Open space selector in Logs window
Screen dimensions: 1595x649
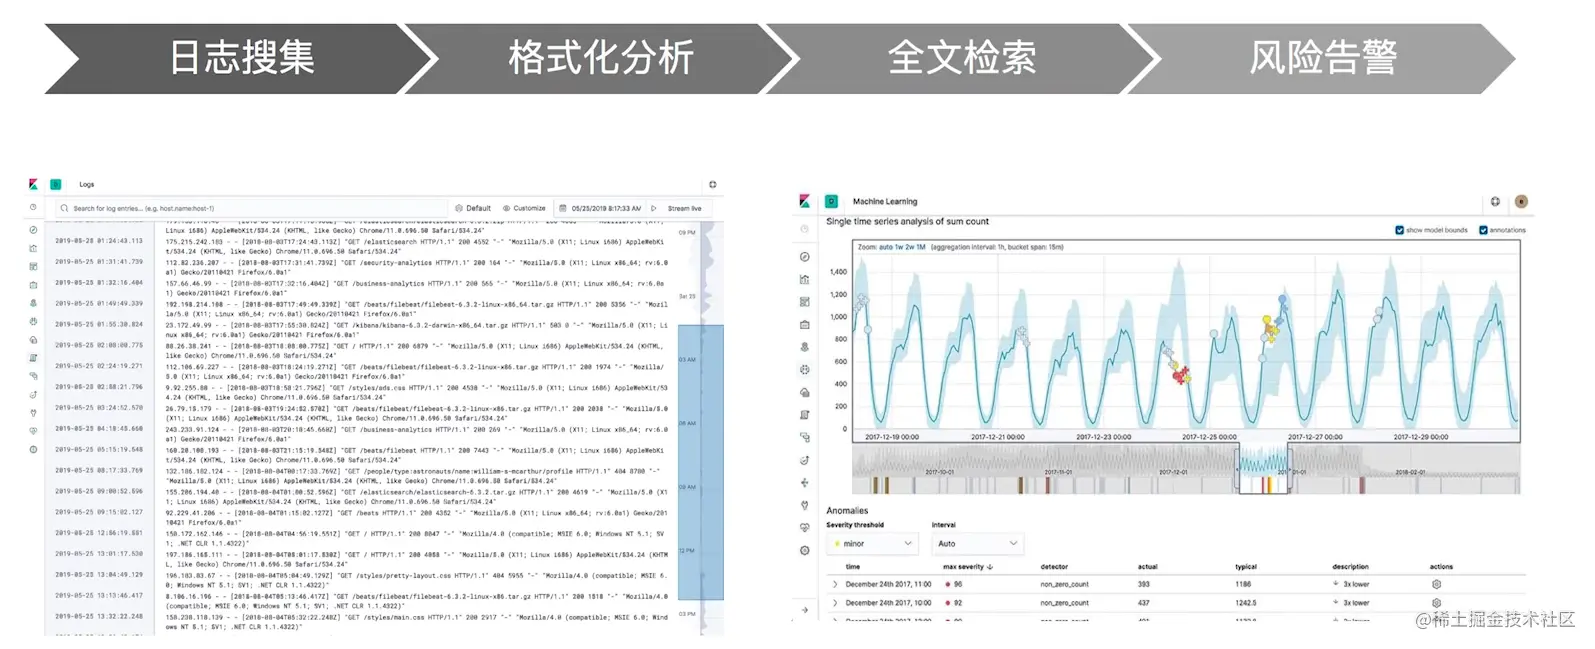[56, 184]
